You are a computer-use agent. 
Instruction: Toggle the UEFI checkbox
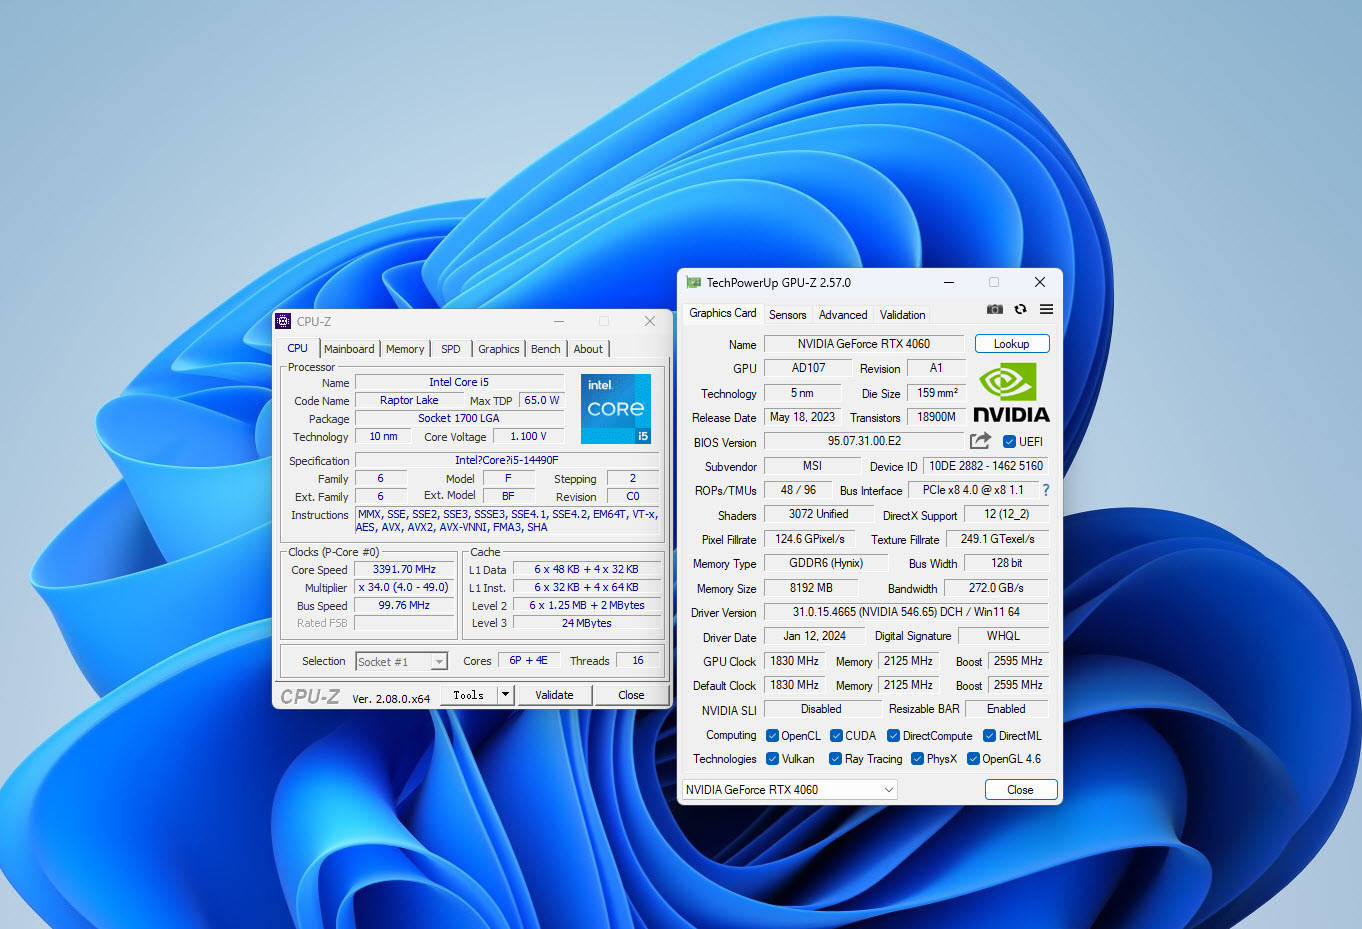tap(1009, 442)
